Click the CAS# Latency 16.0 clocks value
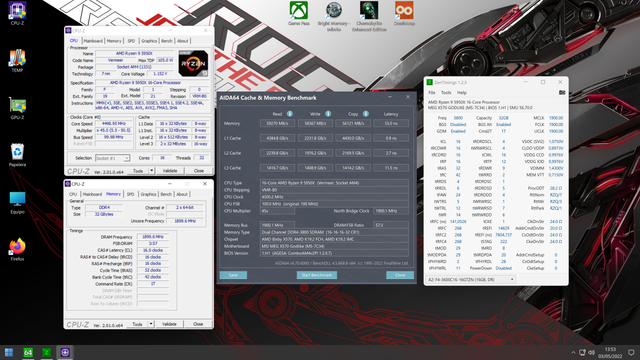 pos(153,250)
